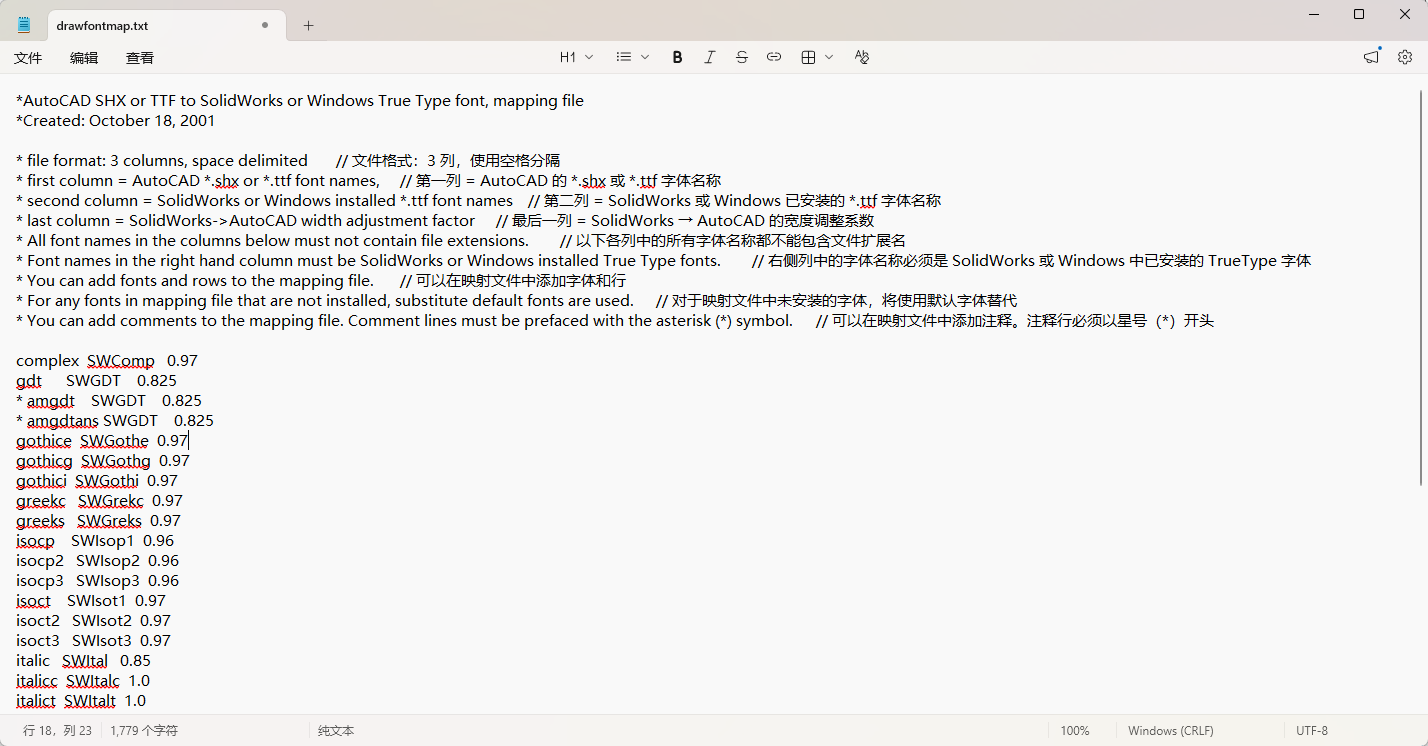Click the bulleted list icon
1428x746 pixels.
pos(624,58)
